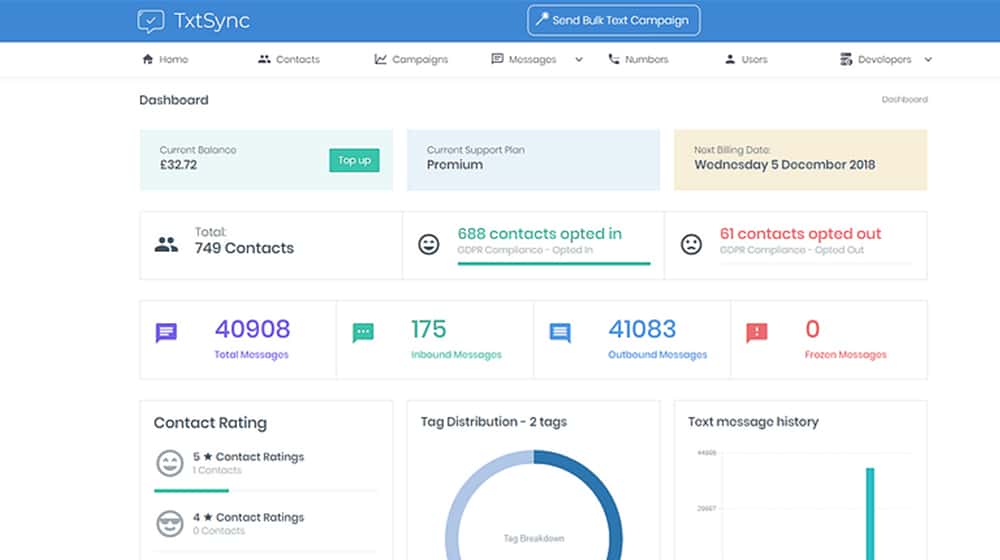Click the Messages chat icon in navigation
Viewport: 1000px width, 560px height.
497,59
